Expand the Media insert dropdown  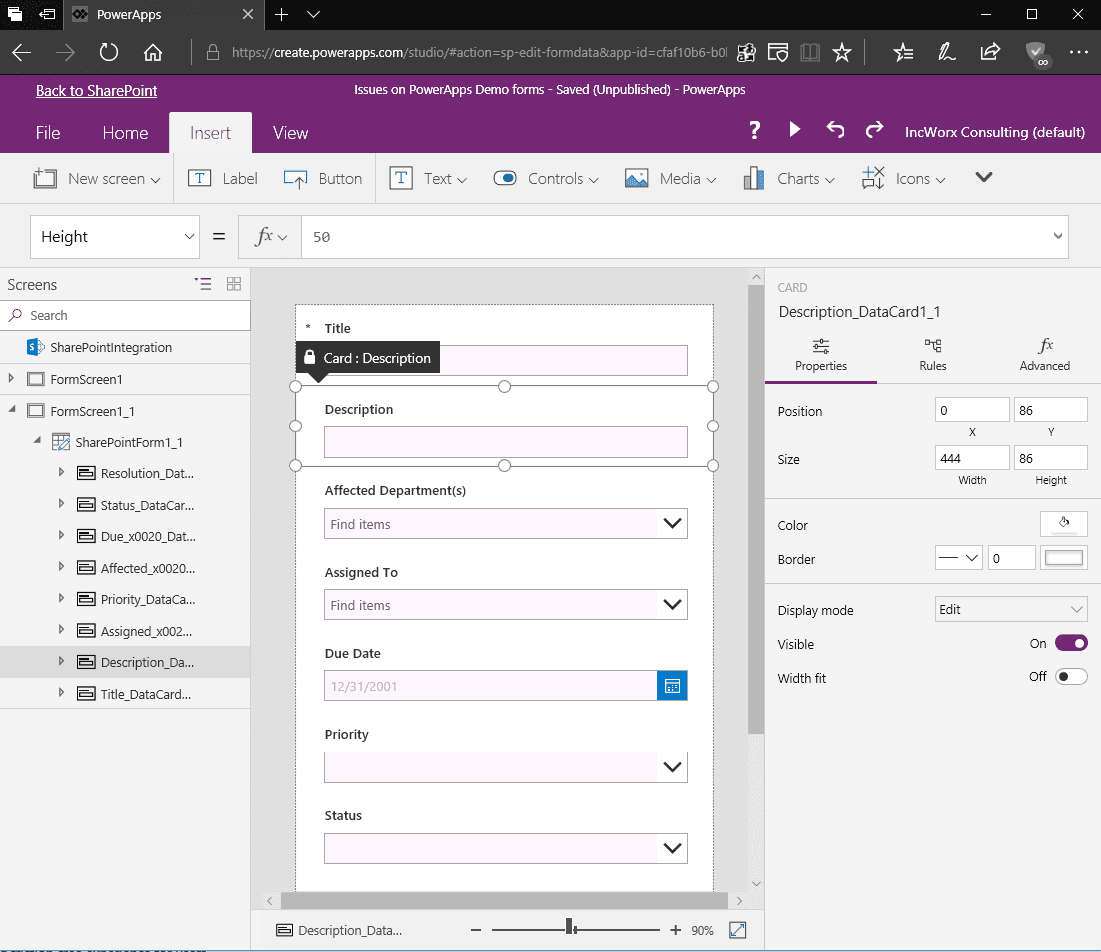[x=711, y=178]
